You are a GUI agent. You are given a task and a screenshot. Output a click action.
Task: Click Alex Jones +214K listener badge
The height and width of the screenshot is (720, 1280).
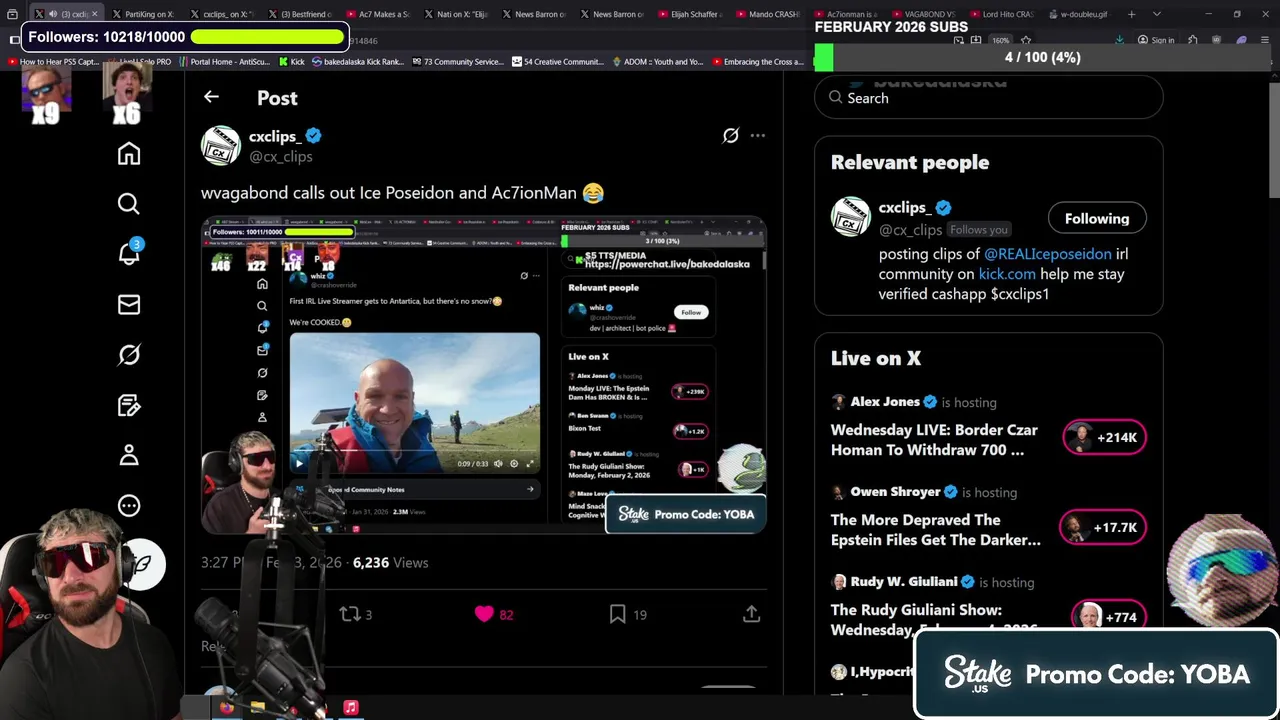click(x=1104, y=437)
